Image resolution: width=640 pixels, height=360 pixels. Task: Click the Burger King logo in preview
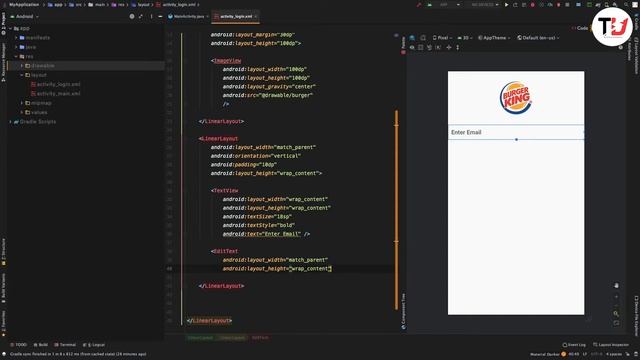click(516, 98)
